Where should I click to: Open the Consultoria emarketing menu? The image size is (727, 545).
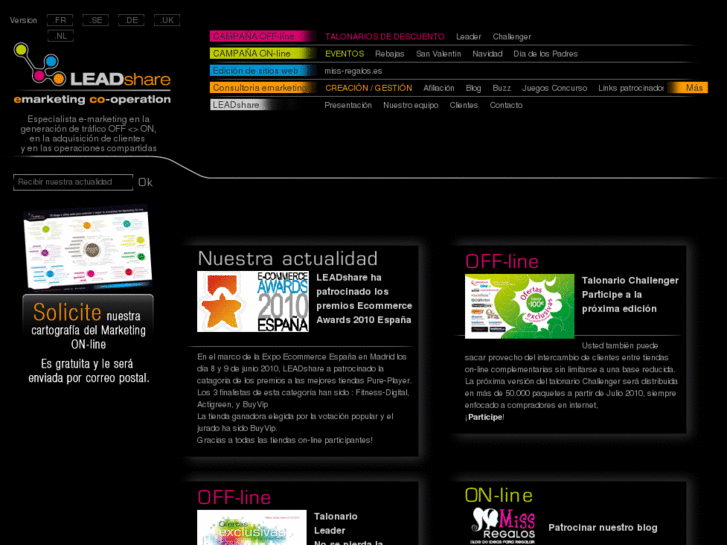262,88
